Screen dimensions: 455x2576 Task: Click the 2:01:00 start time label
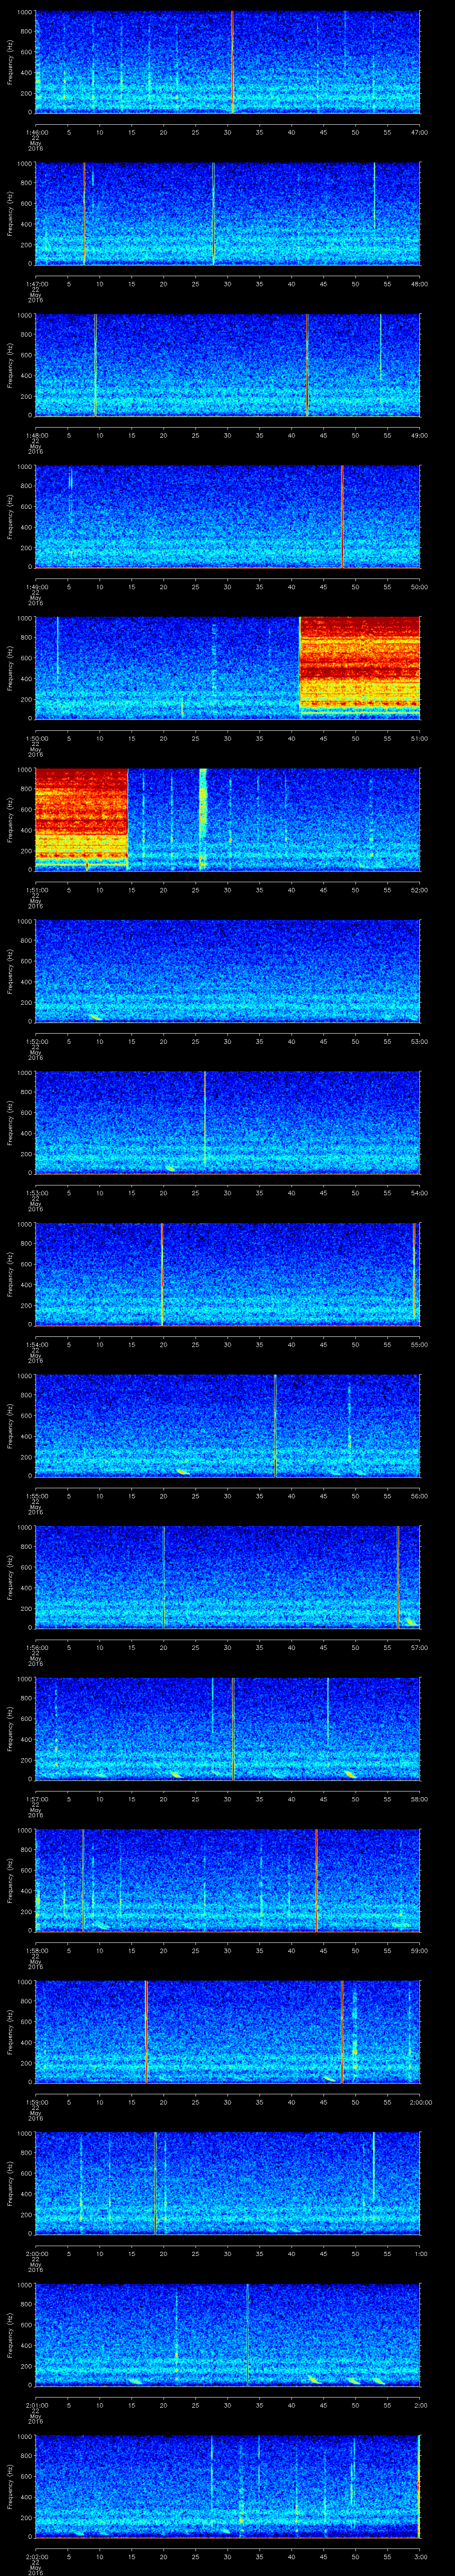point(37,2405)
